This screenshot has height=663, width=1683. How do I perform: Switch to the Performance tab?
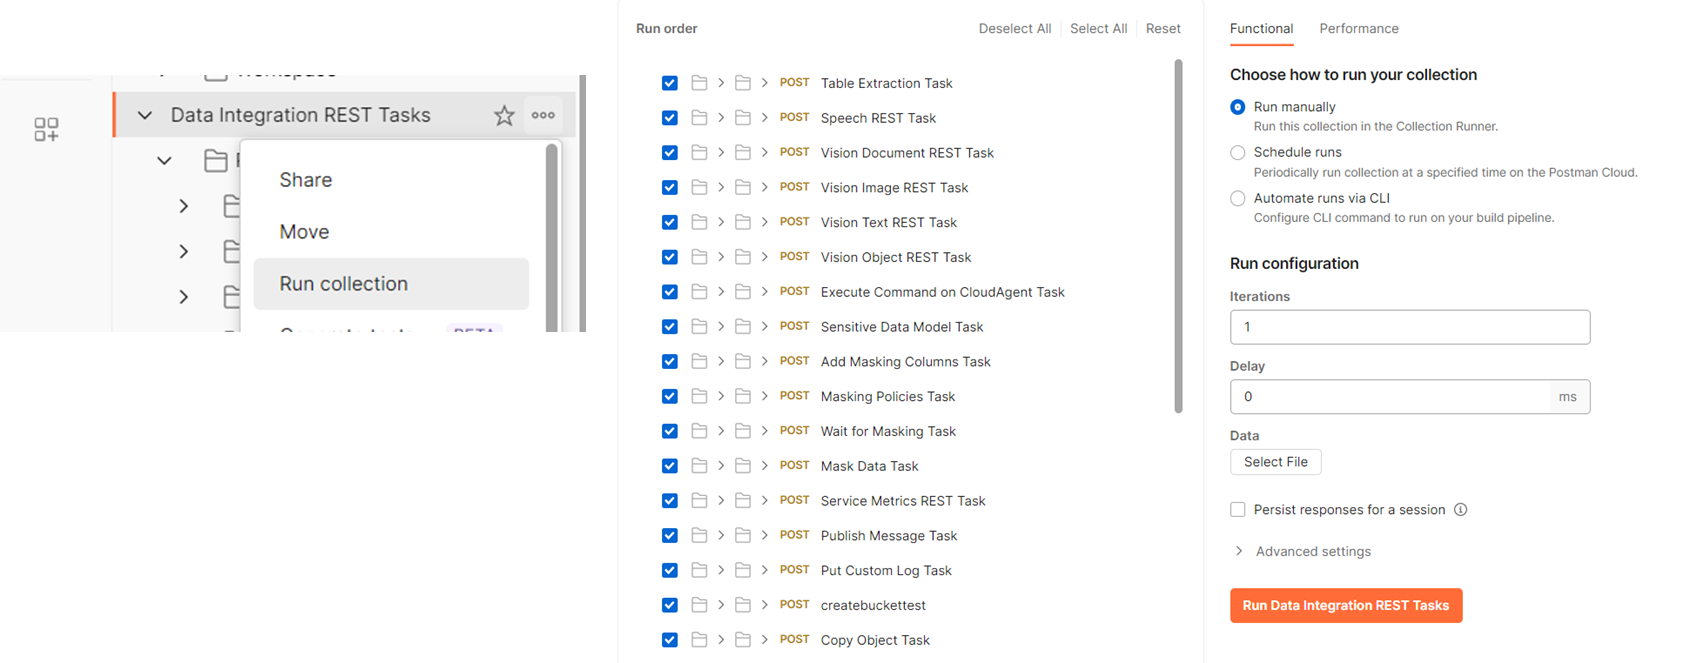pos(1359,29)
